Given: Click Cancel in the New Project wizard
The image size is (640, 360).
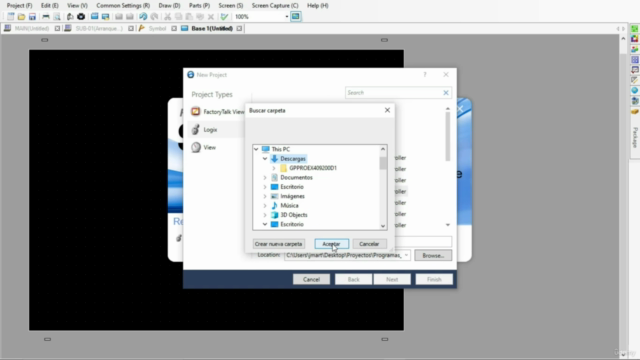Looking at the screenshot, I should [x=311, y=280].
